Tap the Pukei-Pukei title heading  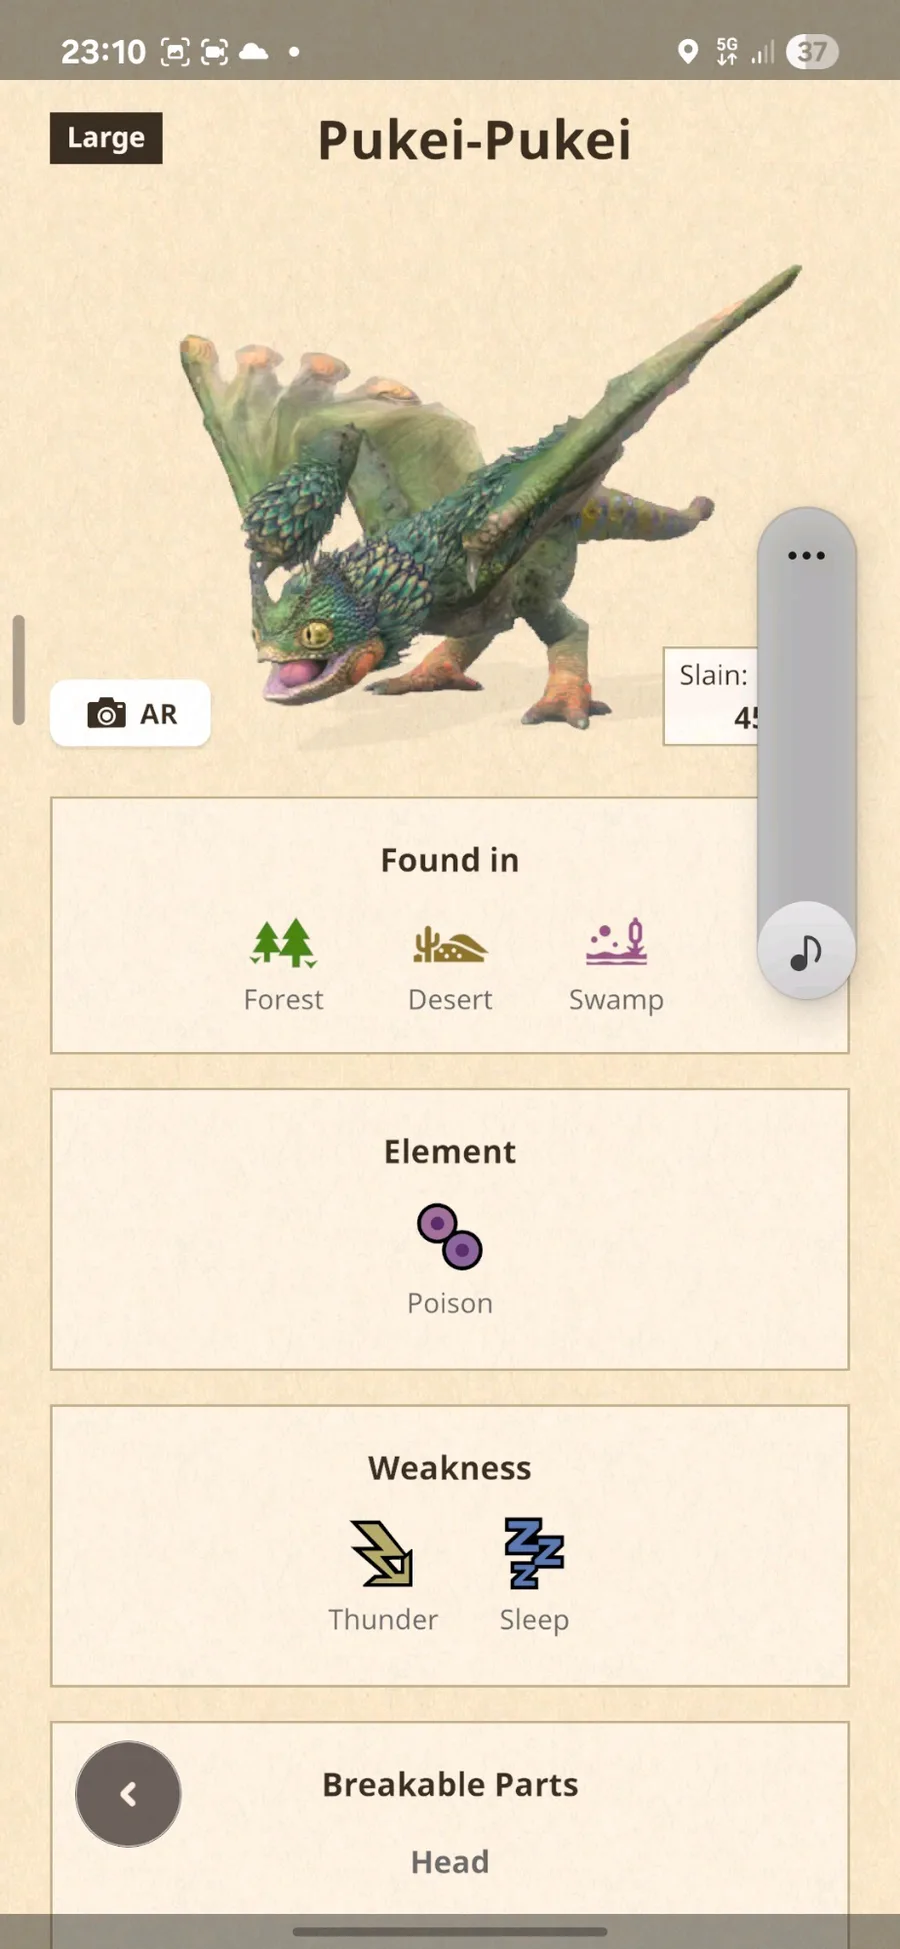(475, 140)
